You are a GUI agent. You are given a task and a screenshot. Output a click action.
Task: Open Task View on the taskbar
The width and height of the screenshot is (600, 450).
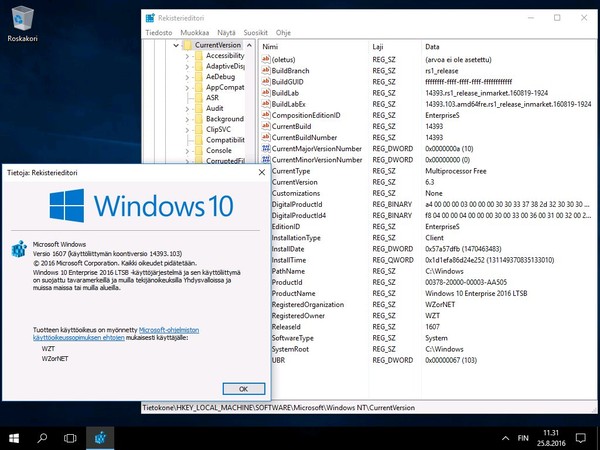coord(70,438)
